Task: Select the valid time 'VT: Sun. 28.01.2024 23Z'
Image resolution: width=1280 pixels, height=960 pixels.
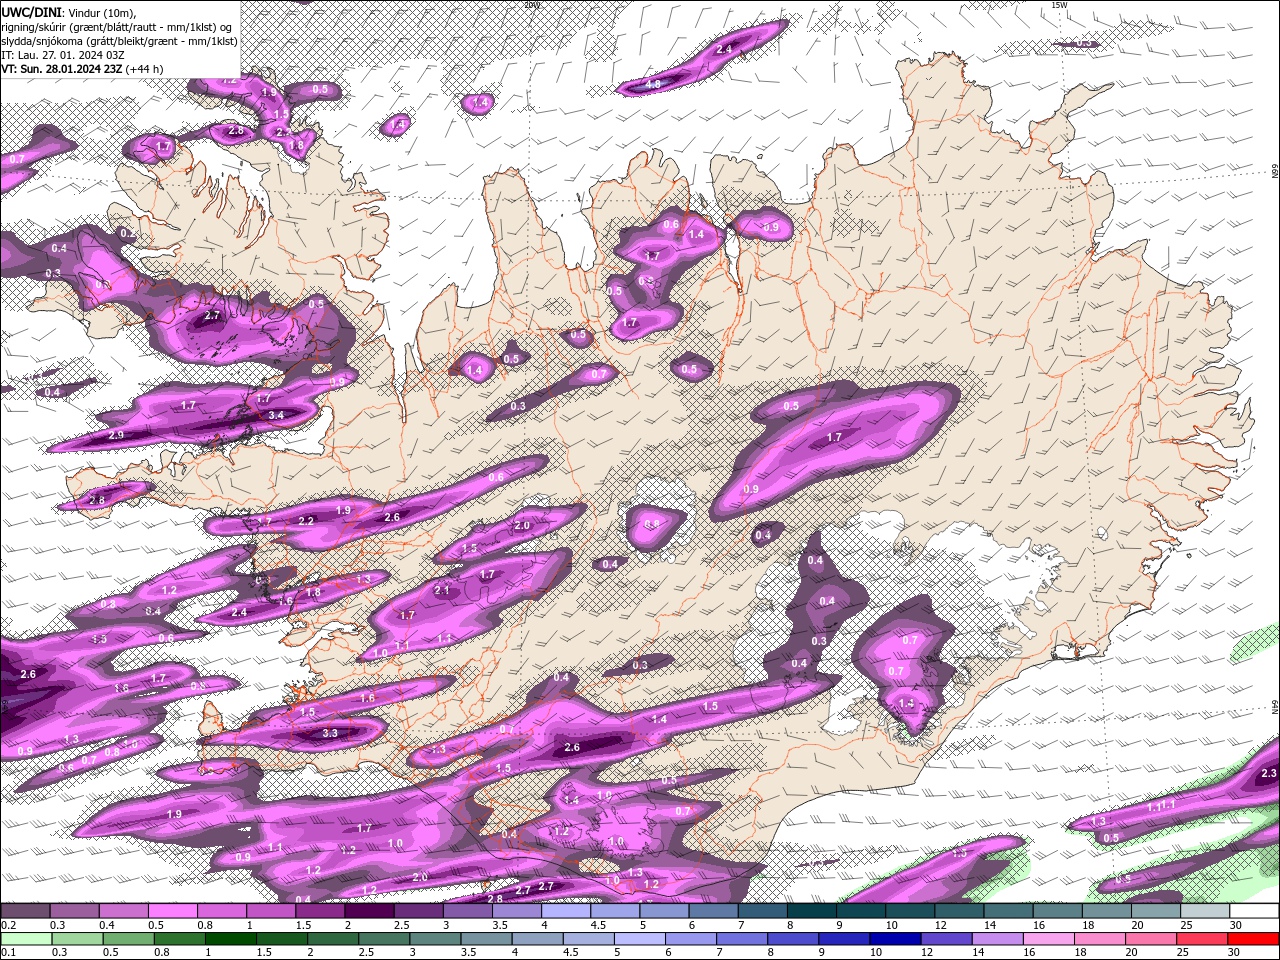Action: 62,69
